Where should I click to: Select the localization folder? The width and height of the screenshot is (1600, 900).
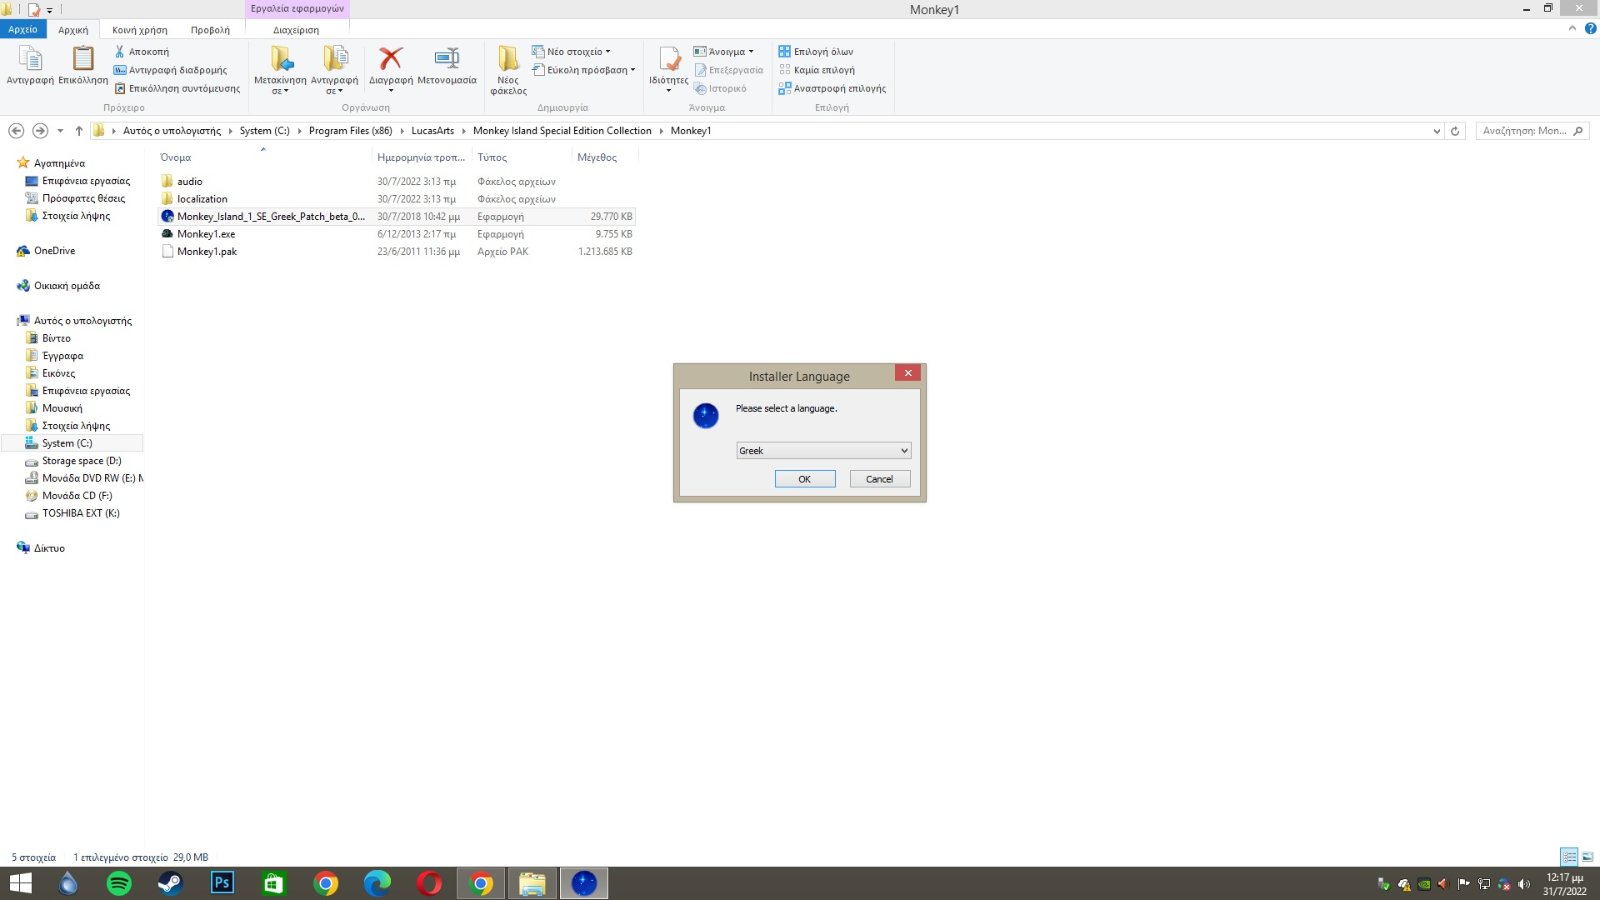[202, 199]
